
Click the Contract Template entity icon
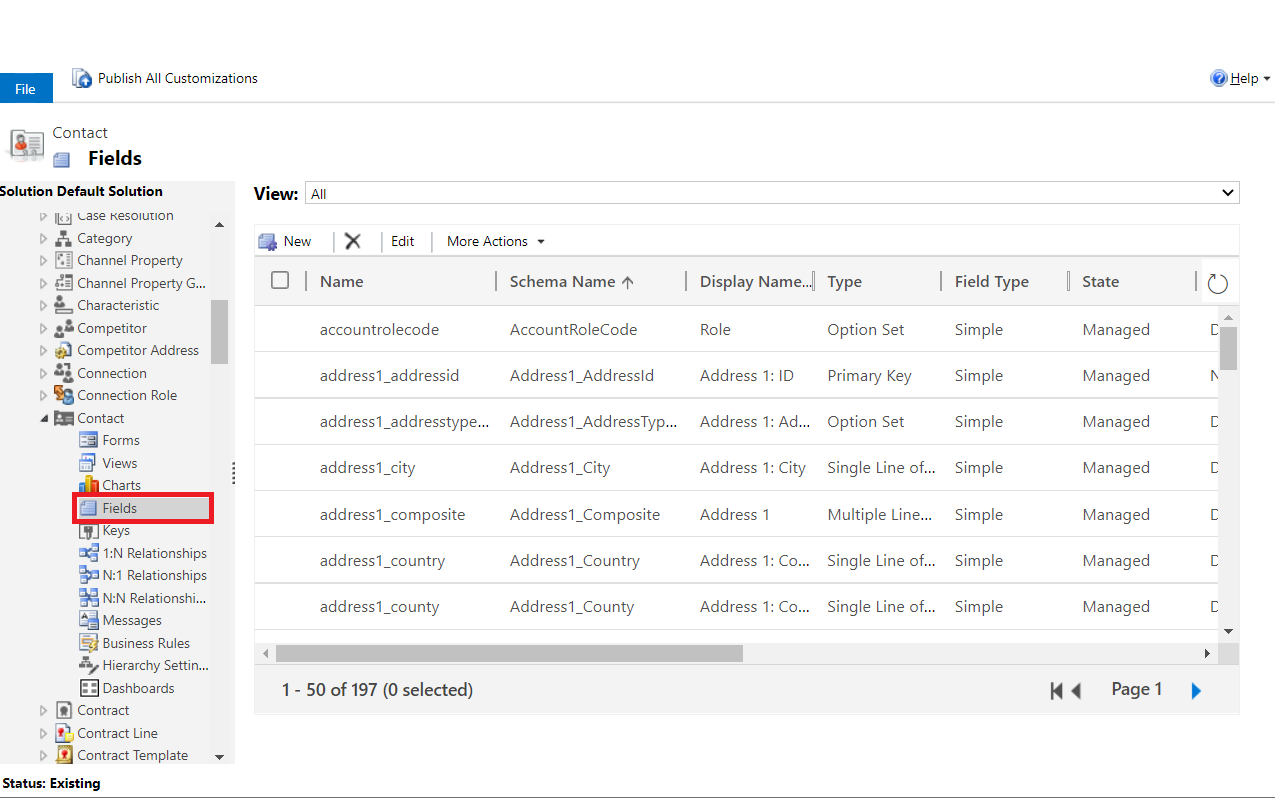[63, 755]
